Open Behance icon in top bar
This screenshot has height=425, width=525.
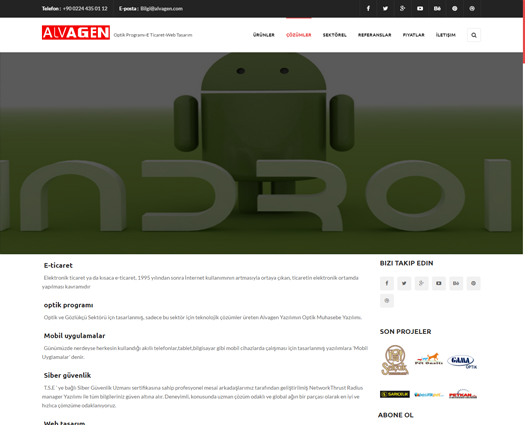click(x=437, y=8)
